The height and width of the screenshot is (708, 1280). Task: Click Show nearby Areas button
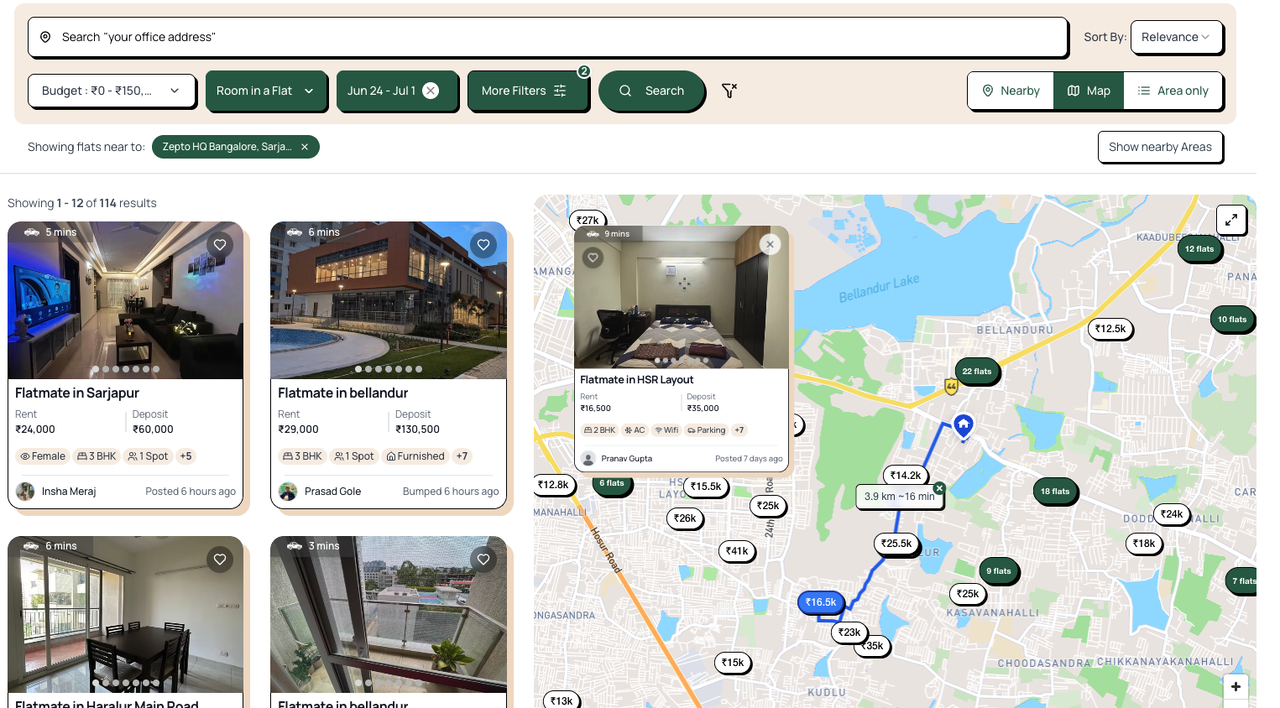1160,147
